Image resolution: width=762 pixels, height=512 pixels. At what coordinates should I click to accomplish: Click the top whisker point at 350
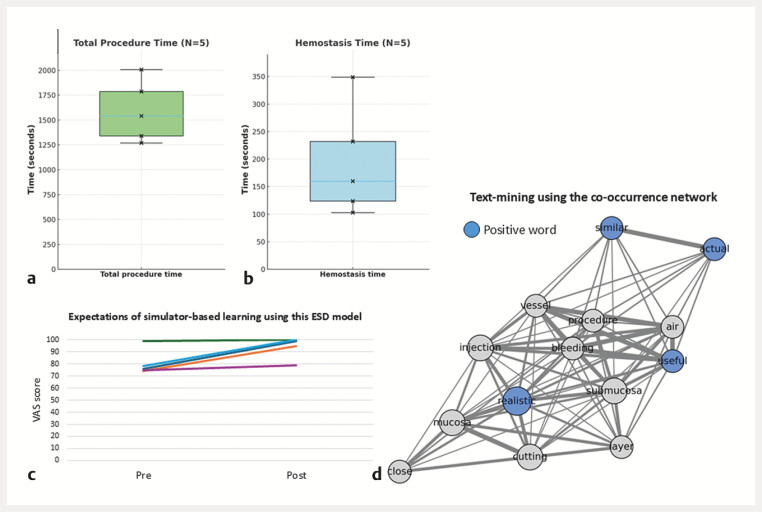click(353, 77)
